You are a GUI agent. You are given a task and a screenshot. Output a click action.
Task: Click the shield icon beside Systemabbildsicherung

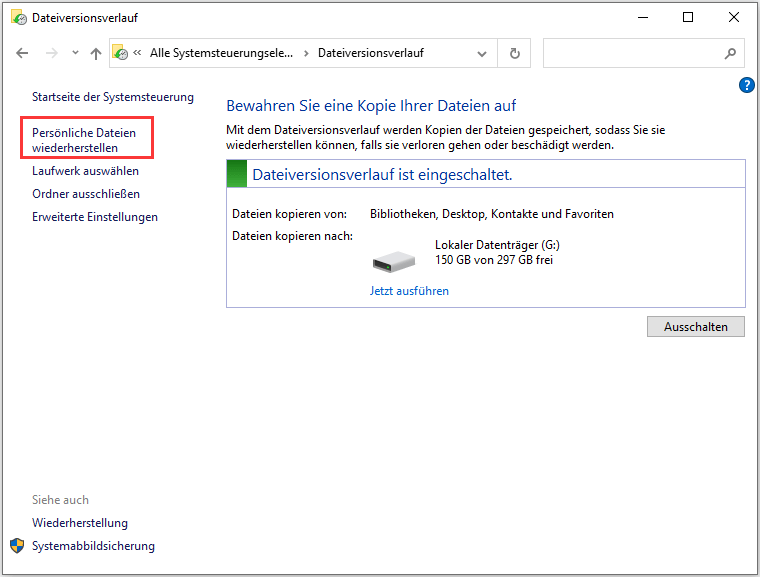tap(17, 546)
